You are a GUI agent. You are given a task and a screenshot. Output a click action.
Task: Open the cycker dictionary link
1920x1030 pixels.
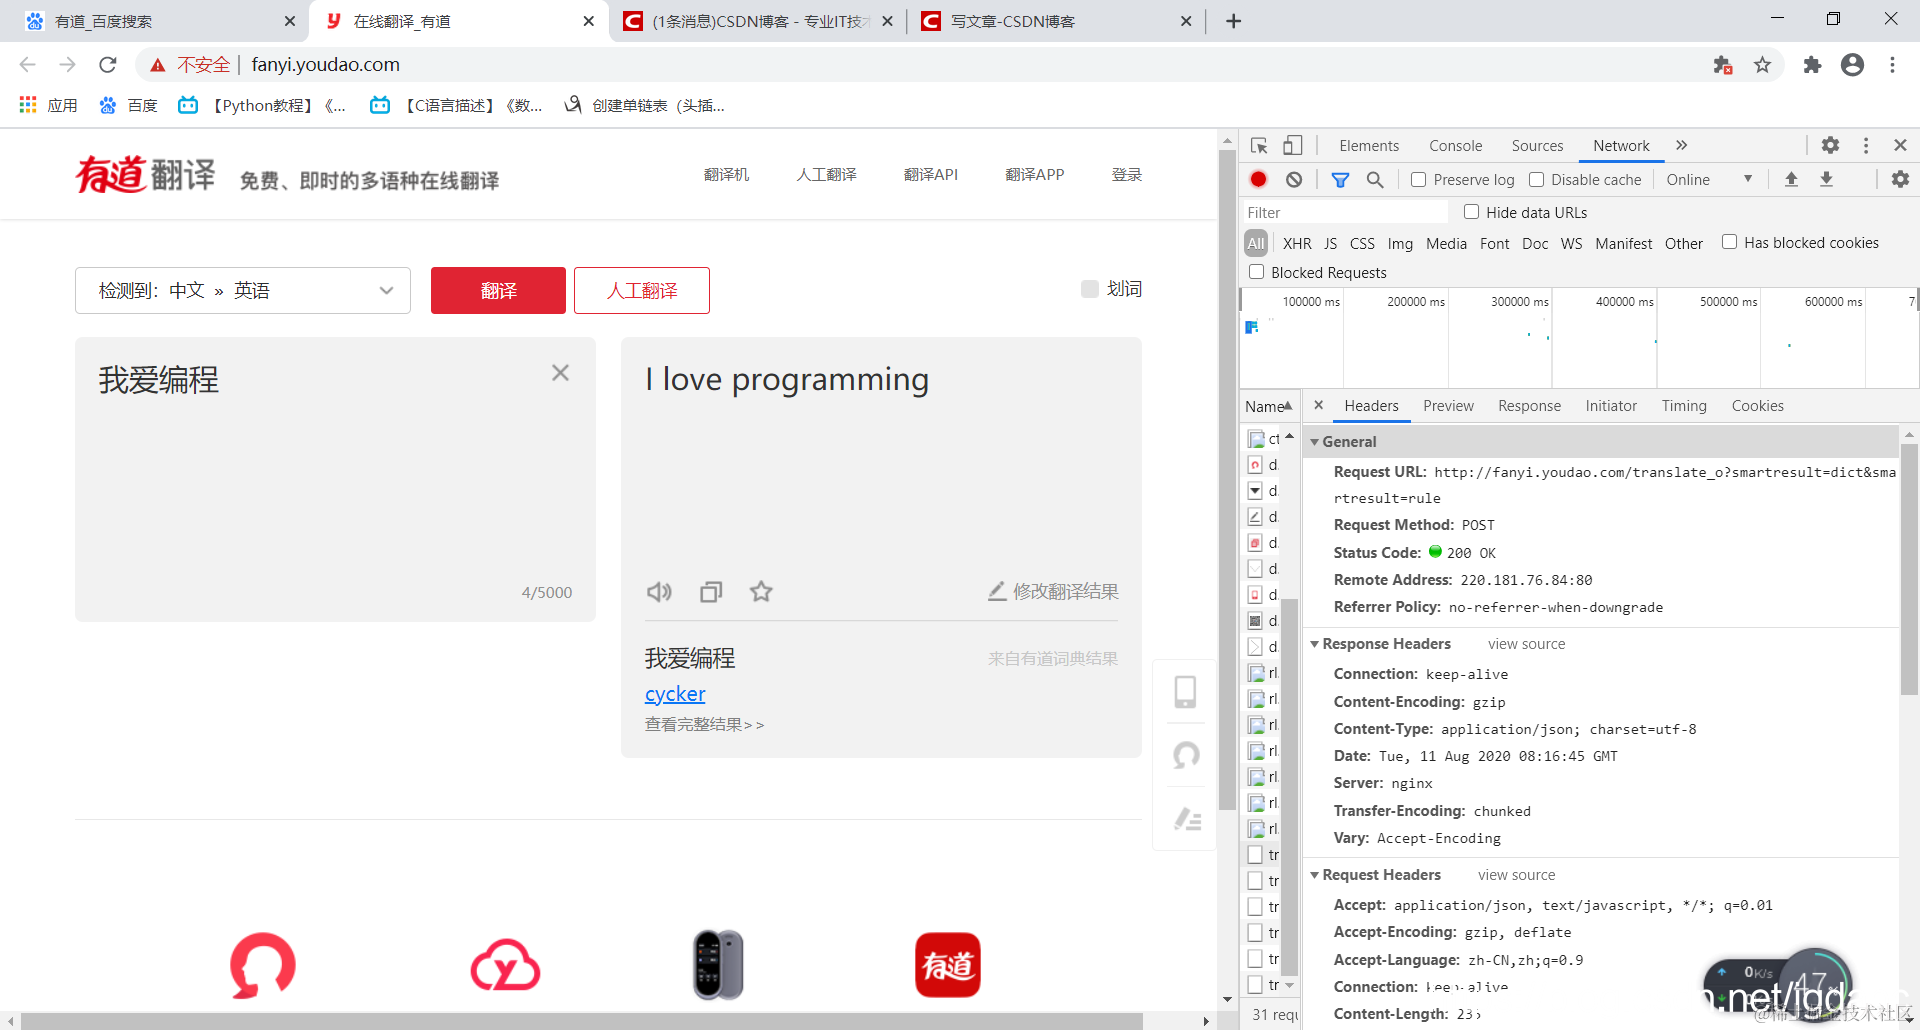pyautogui.click(x=675, y=694)
